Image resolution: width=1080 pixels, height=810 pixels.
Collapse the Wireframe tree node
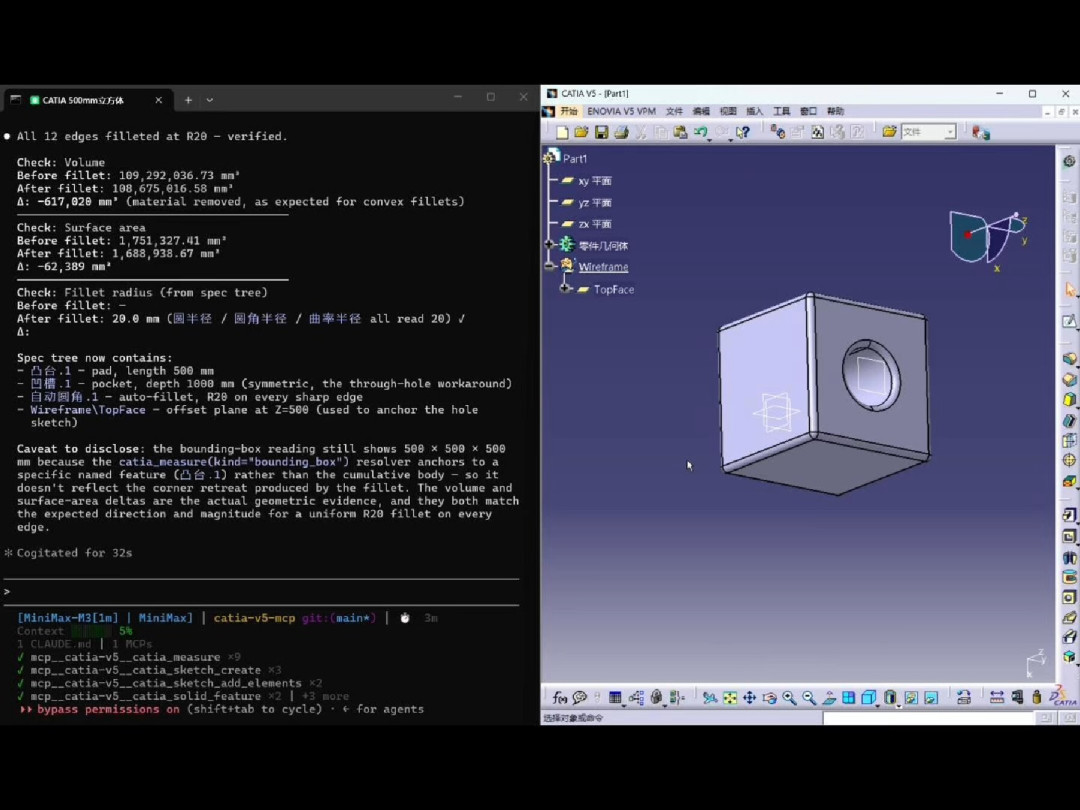(x=550, y=266)
